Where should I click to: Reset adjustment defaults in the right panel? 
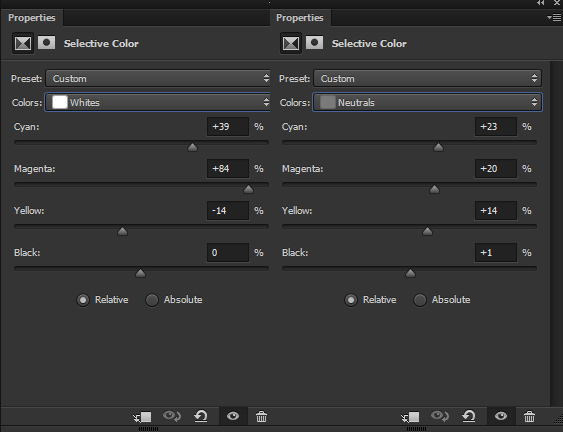(x=469, y=417)
